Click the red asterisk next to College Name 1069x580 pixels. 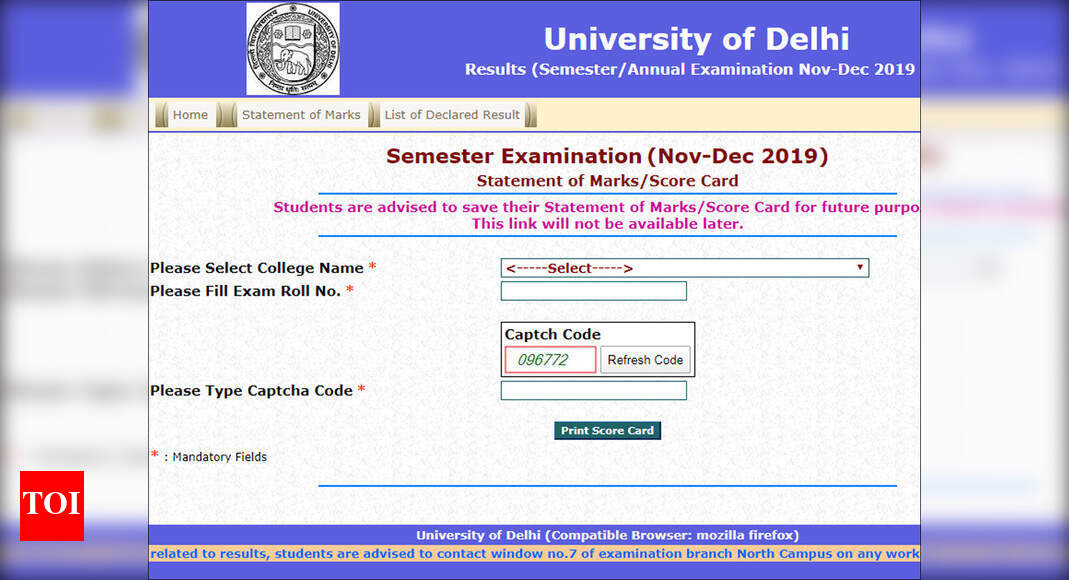click(374, 265)
